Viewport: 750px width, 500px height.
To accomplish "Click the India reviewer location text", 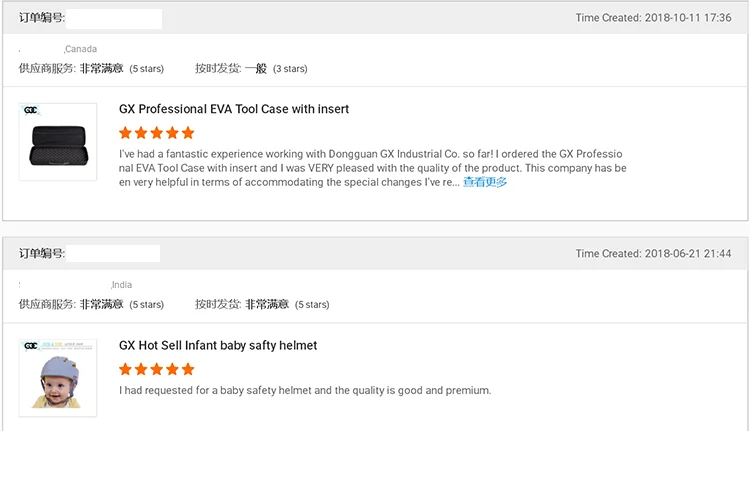I will pyautogui.click(x=122, y=285).
